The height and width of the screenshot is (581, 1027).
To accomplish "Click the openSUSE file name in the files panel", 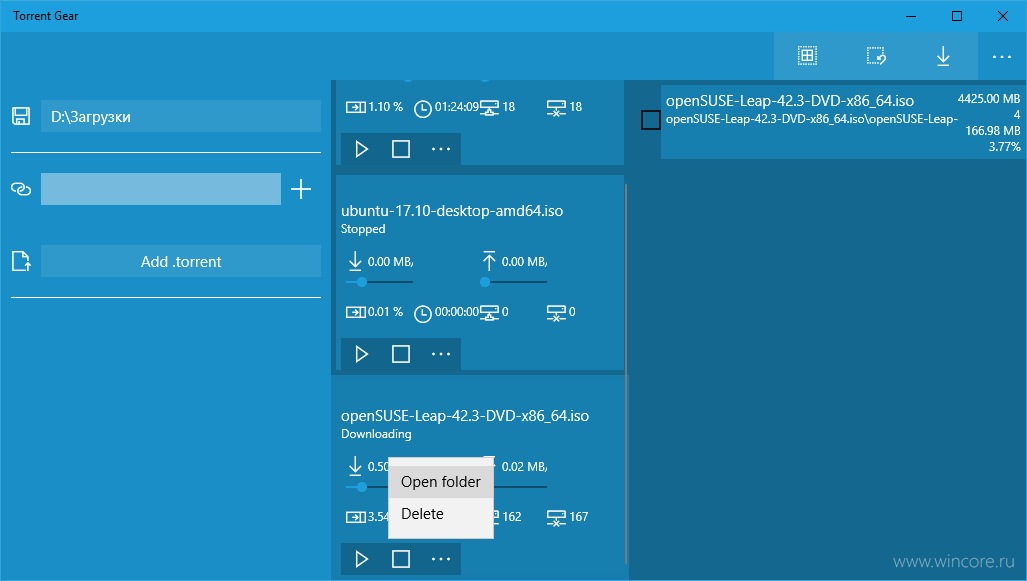I will pos(790,101).
